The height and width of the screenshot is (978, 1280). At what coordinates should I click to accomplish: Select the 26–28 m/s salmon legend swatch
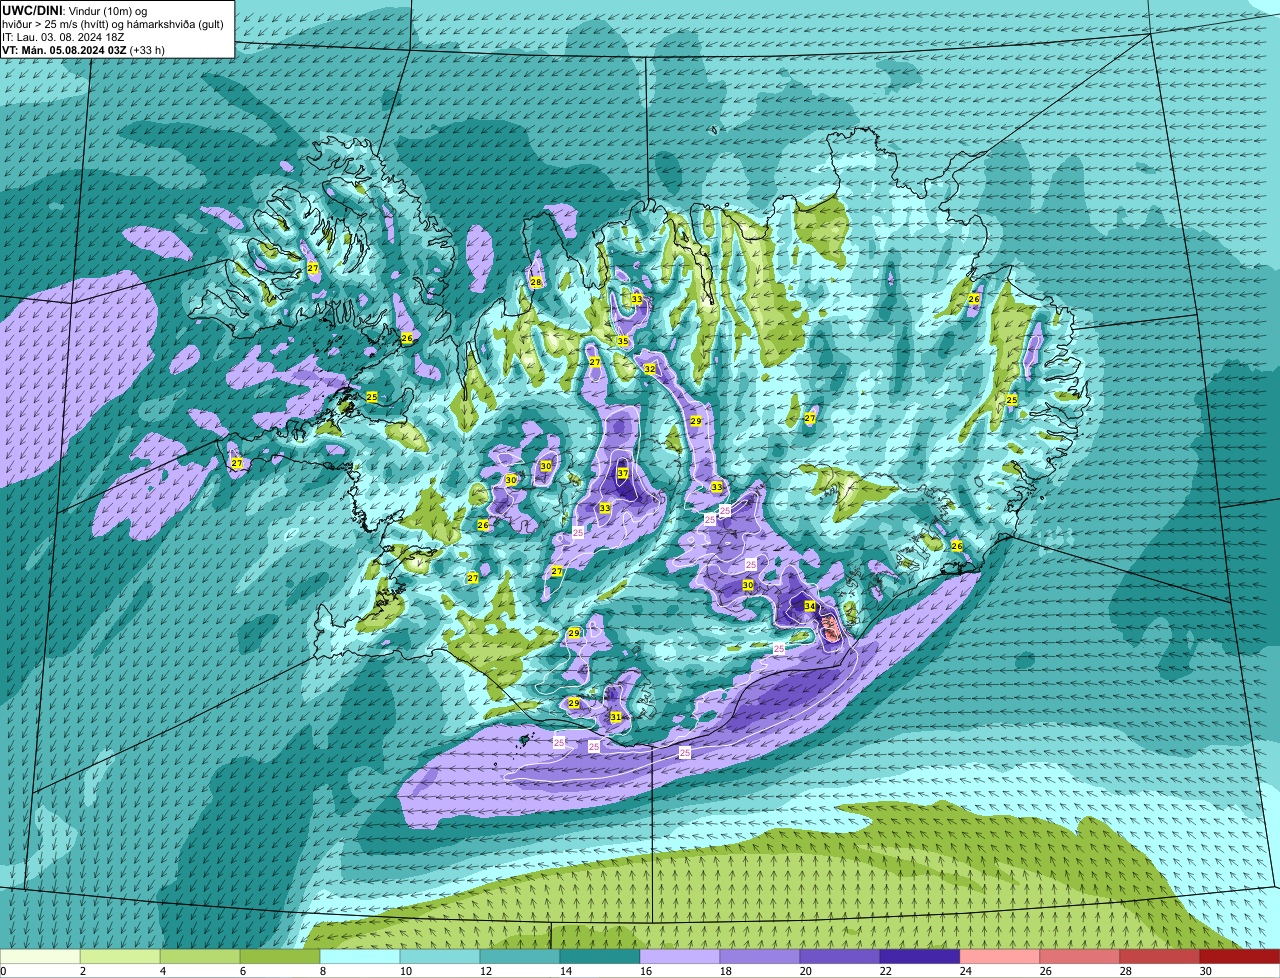1080,957
